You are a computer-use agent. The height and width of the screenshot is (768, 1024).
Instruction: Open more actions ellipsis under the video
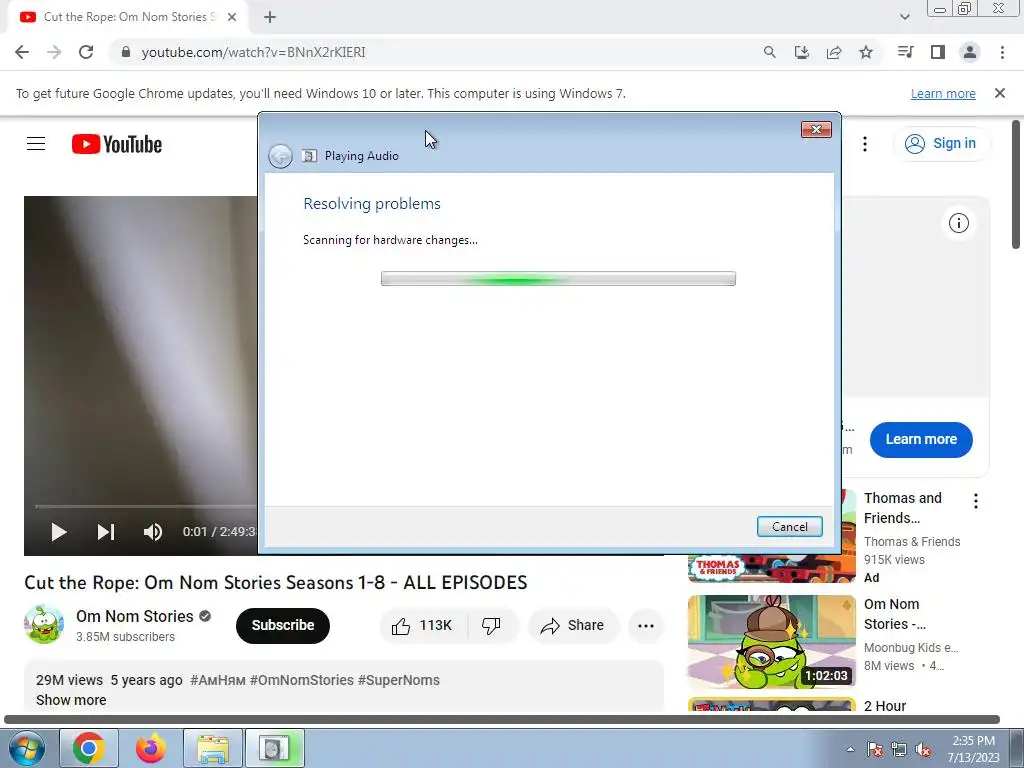(x=646, y=626)
